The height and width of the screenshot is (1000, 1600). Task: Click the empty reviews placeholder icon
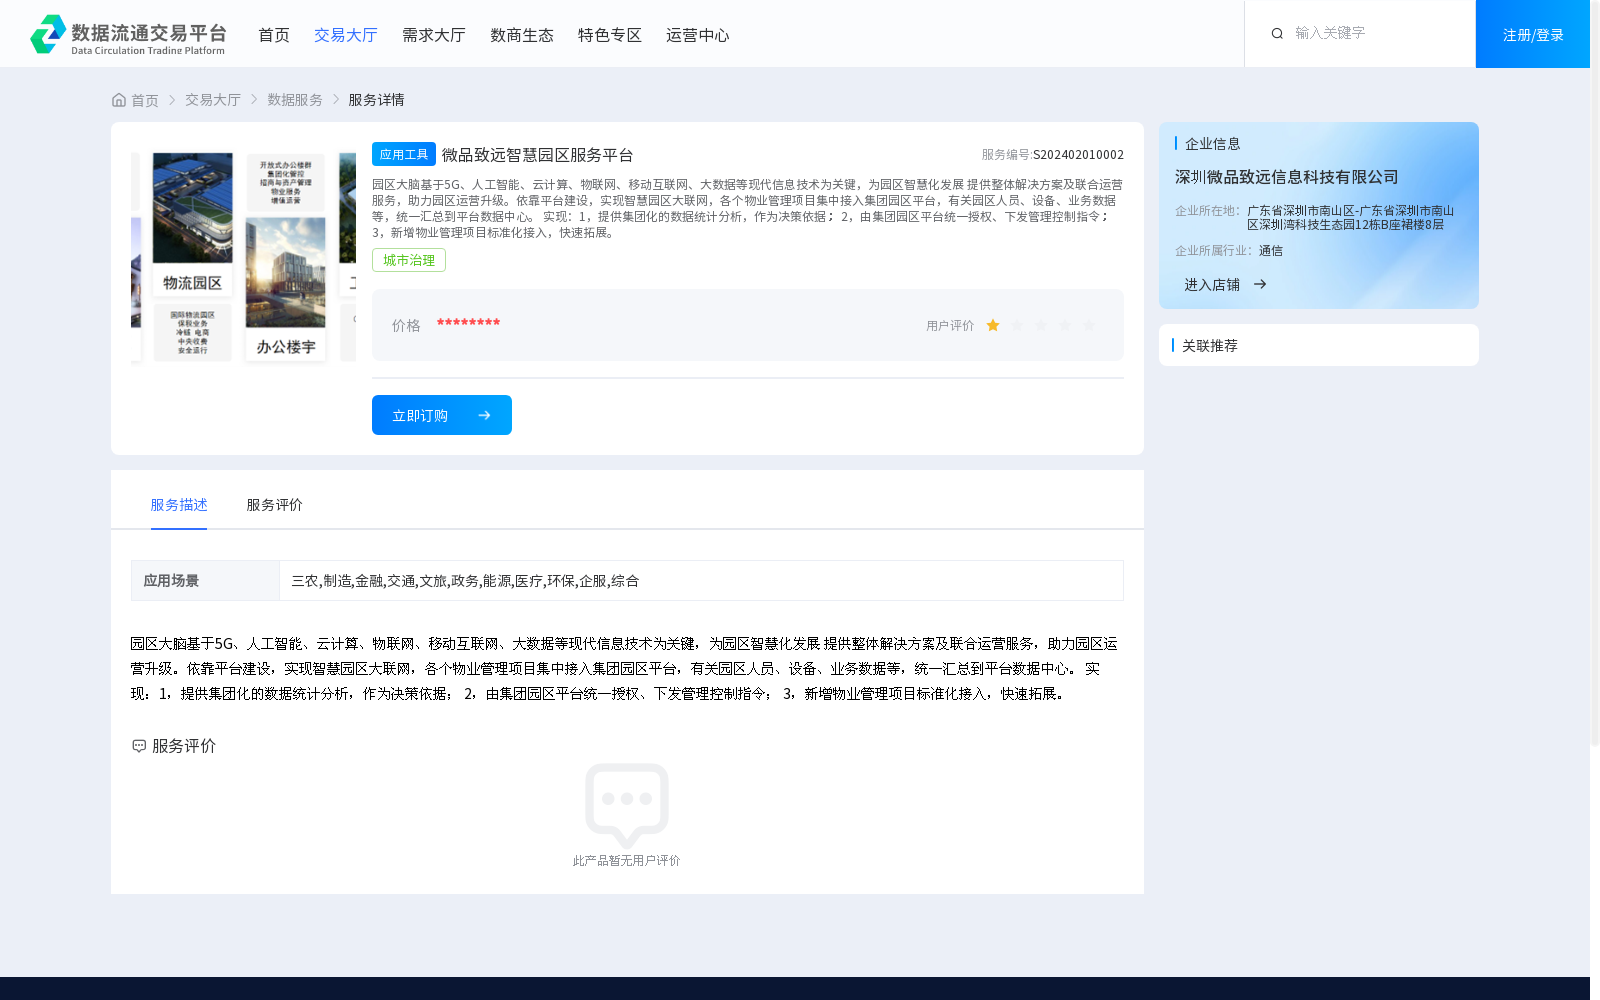click(x=627, y=805)
